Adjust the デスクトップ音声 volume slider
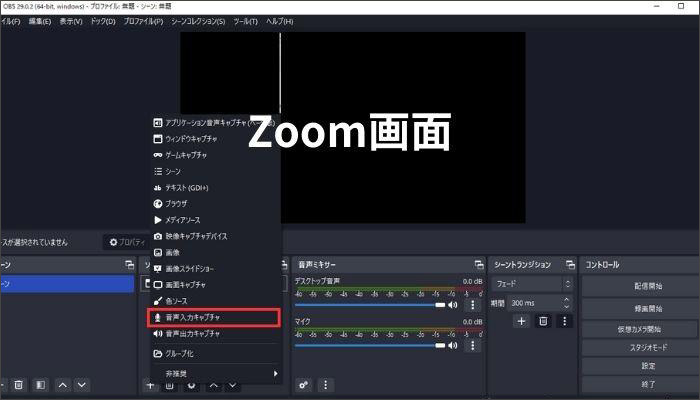This screenshot has width=700, height=400. click(x=370, y=305)
